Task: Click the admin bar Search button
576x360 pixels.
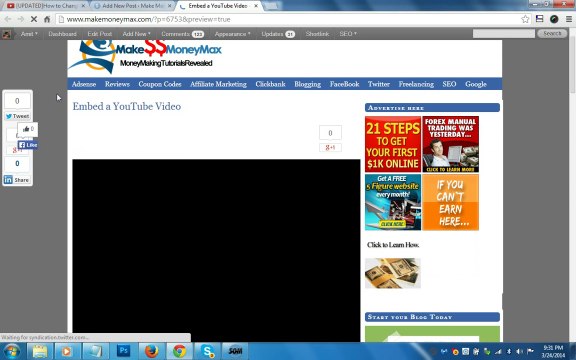Action: tap(552, 33)
